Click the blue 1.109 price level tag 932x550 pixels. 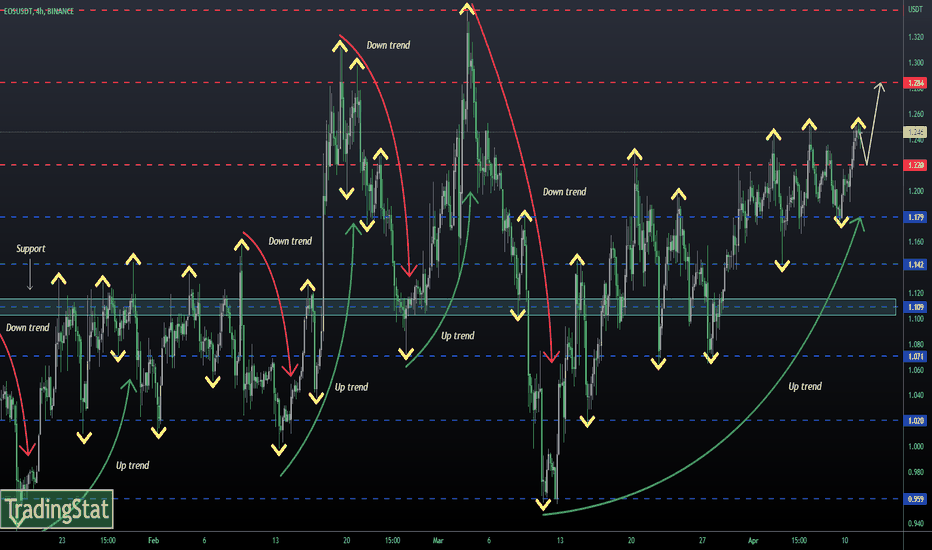click(x=915, y=307)
